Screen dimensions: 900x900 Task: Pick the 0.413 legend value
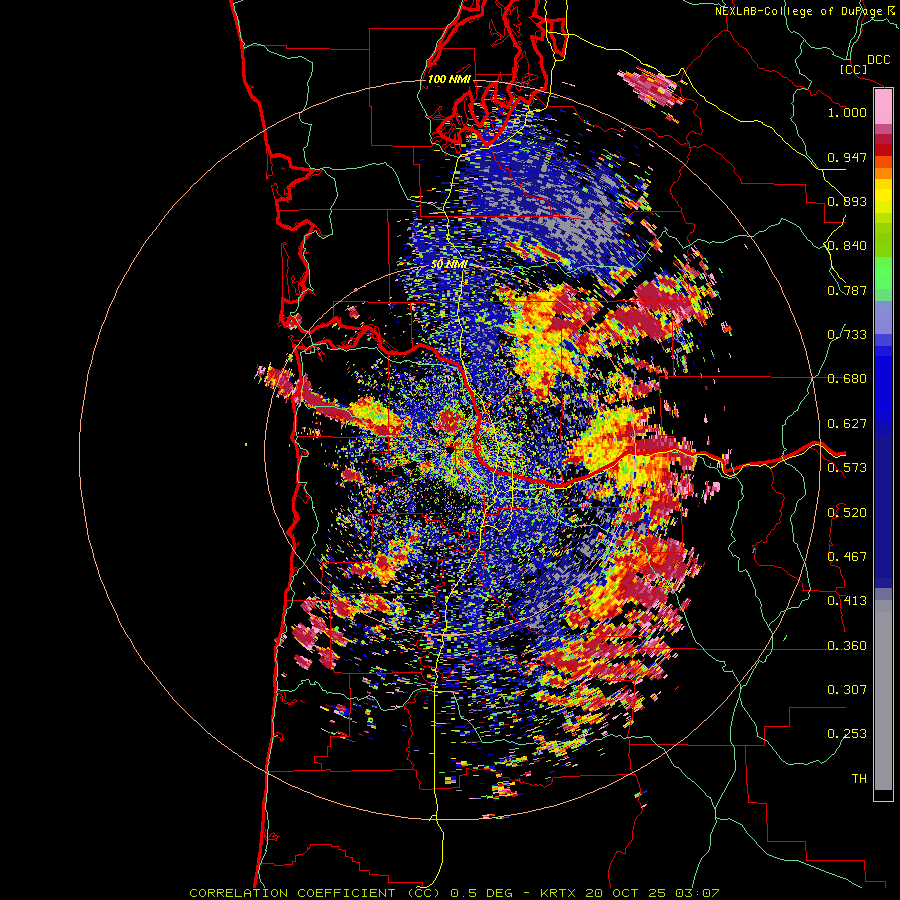(x=847, y=601)
